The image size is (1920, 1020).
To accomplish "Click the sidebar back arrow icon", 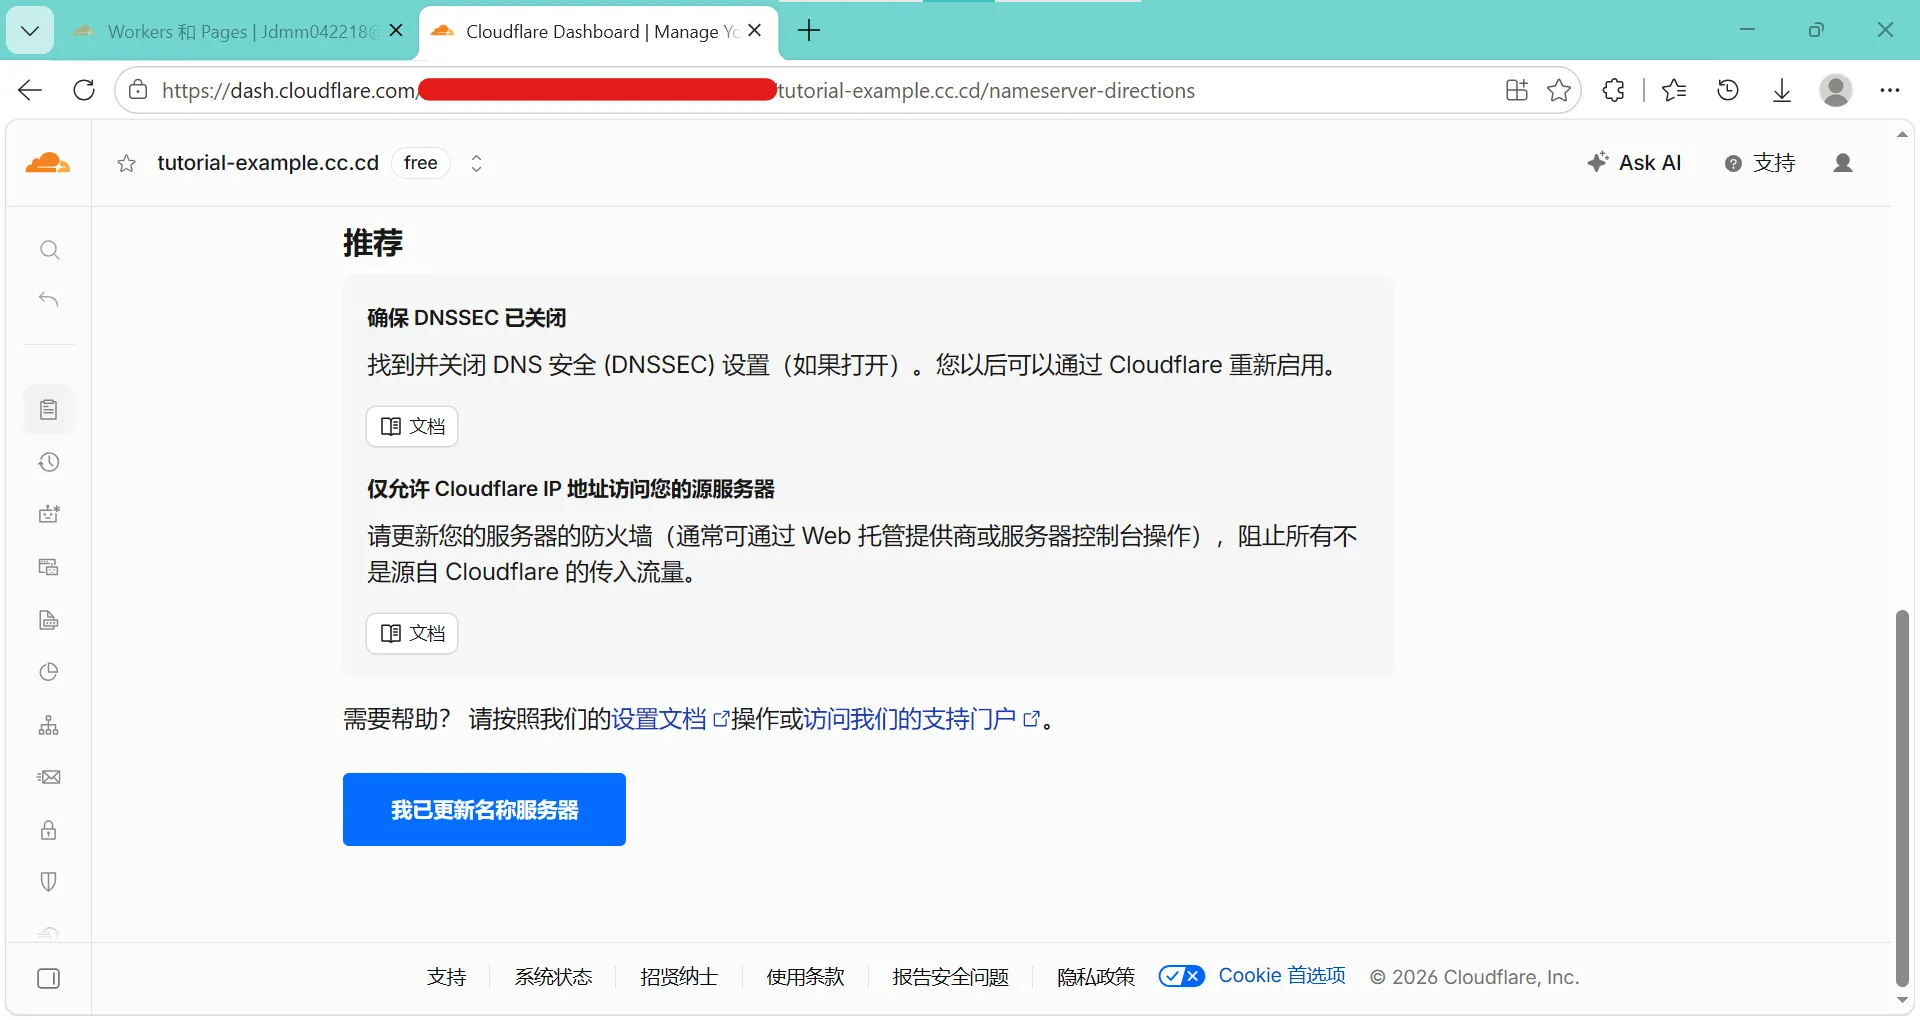I will pyautogui.click(x=49, y=299).
